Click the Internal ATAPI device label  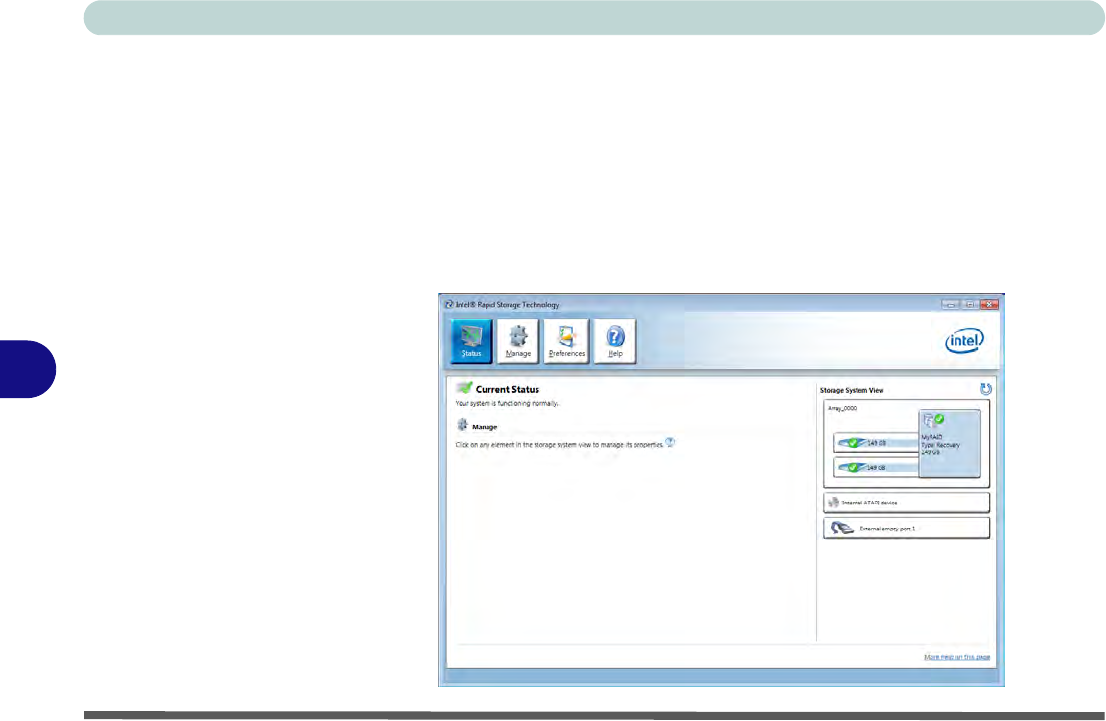click(869, 503)
